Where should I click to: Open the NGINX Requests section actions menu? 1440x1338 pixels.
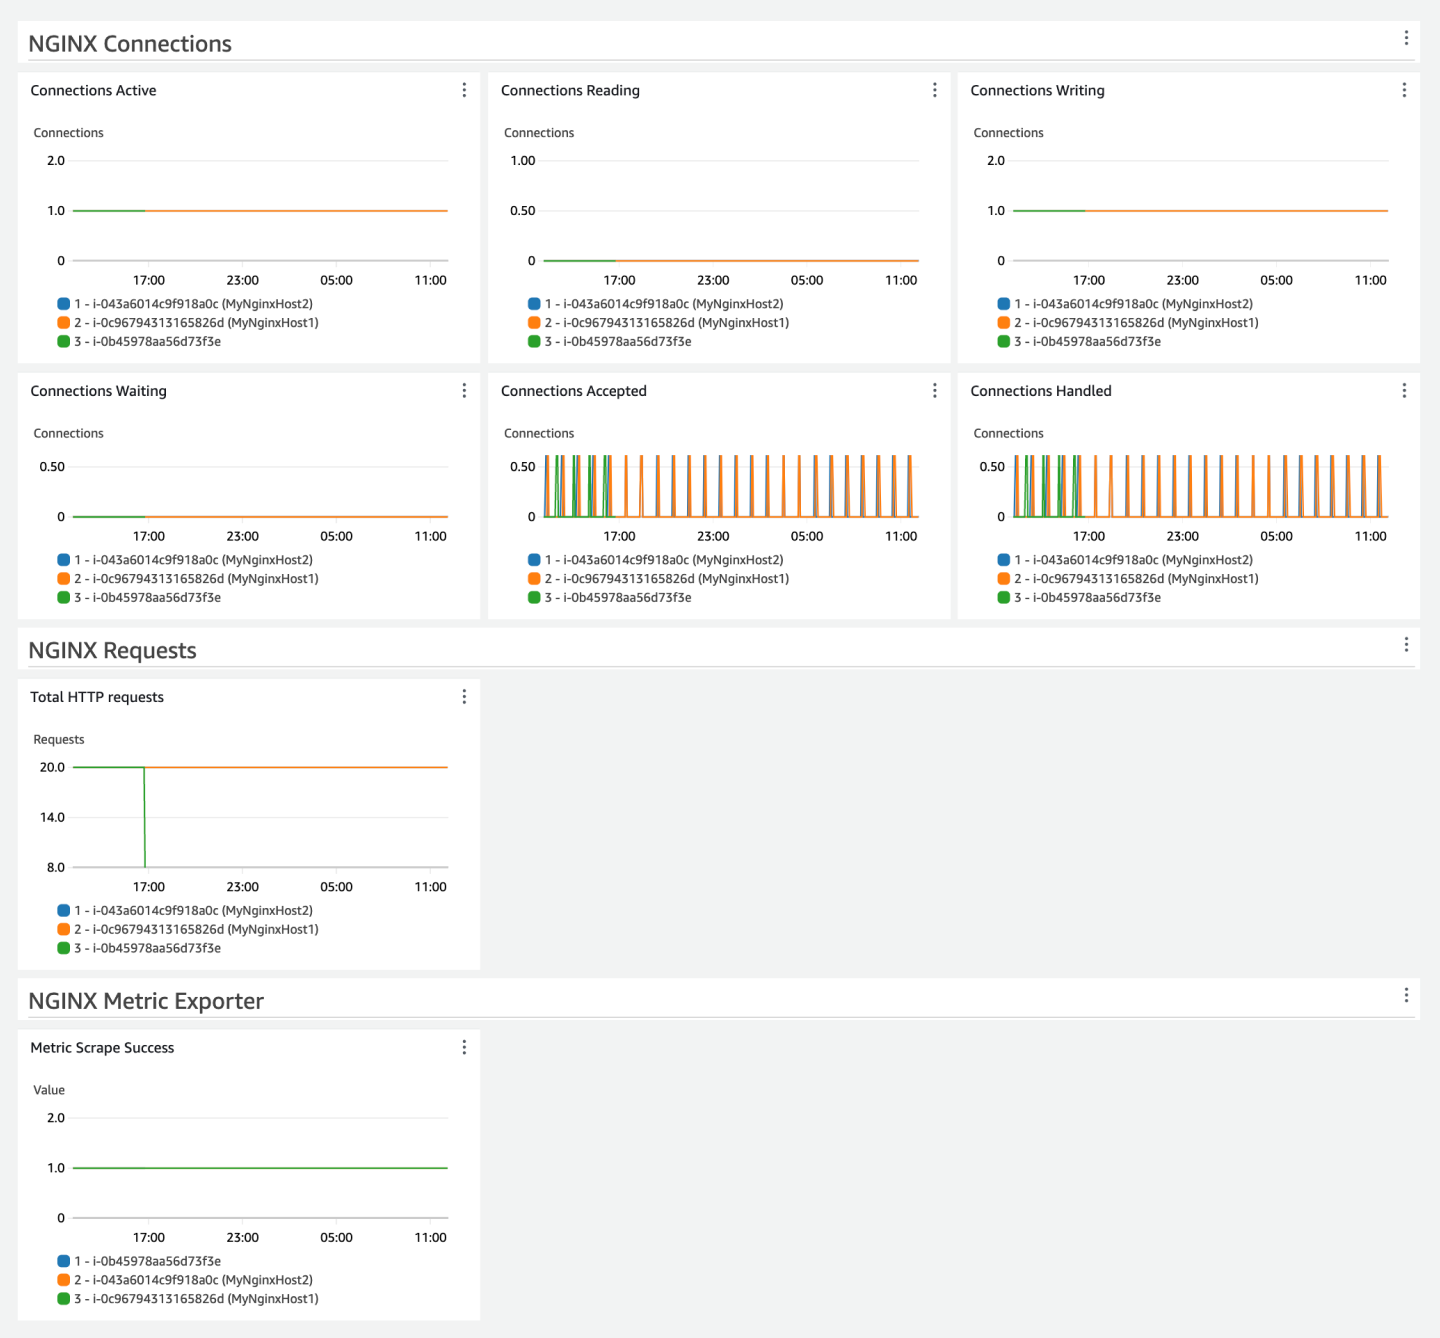(x=1405, y=645)
